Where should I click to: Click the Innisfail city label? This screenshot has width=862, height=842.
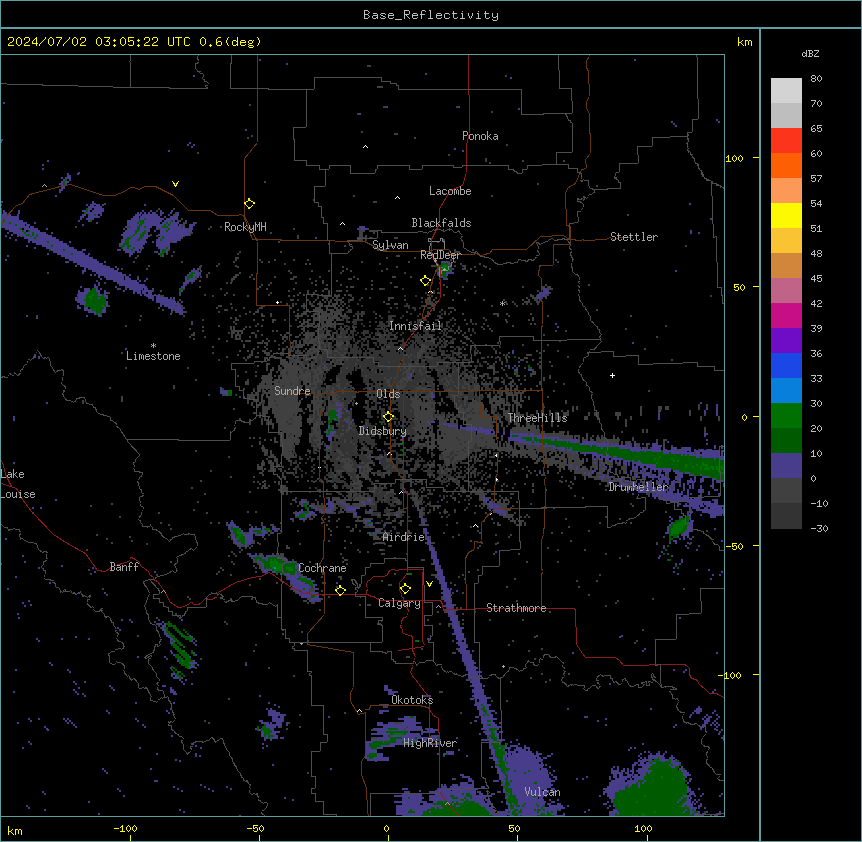coord(415,326)
